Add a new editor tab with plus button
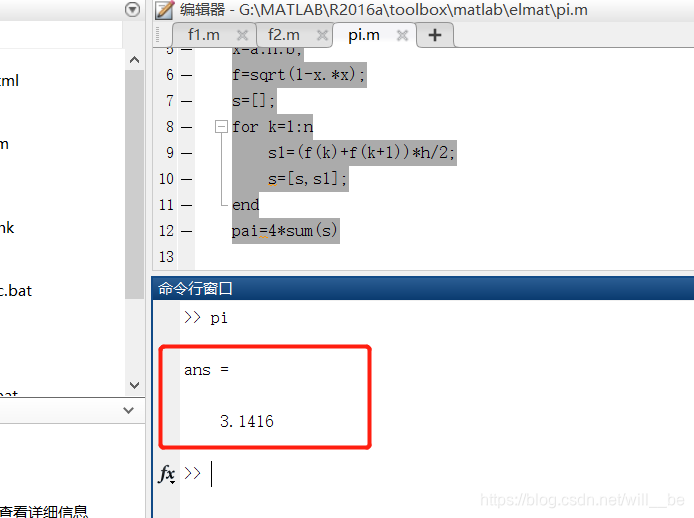 (x=435, y=35)
